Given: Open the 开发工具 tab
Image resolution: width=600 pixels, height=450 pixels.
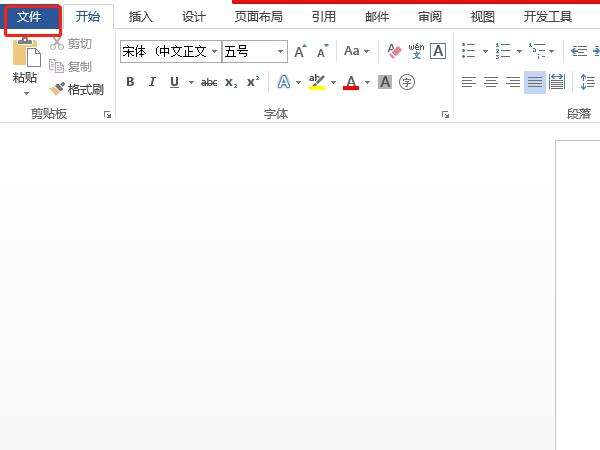Looking at the screenshot, I should 548,16.
